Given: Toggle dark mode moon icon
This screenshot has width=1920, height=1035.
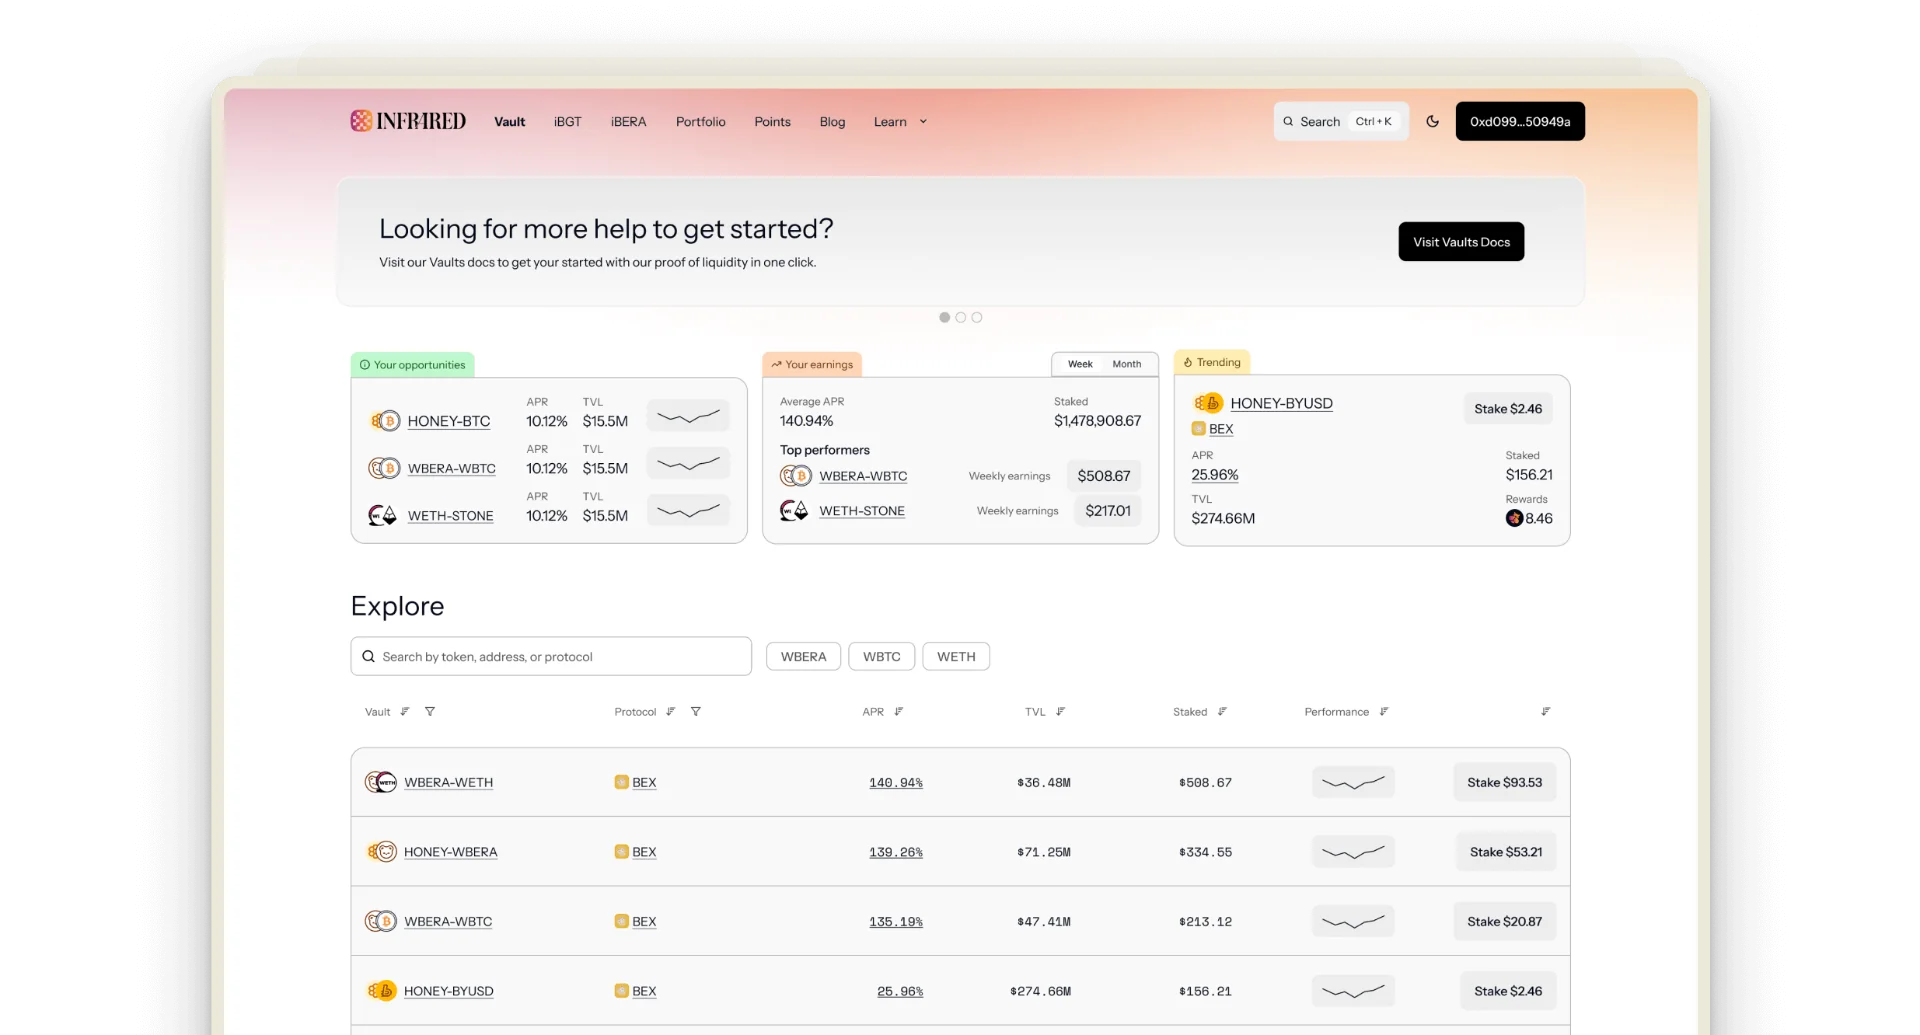Looking at the screenshot, I should [1432, 121].
